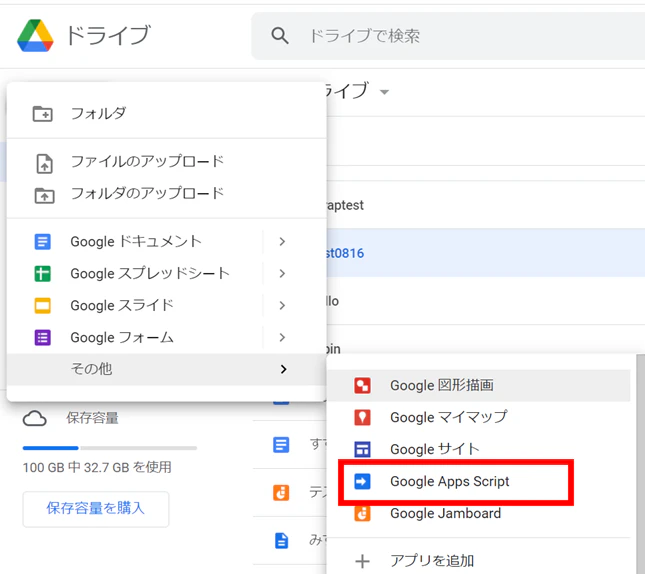The width and height of the screenshot is (645, 574).
Task: Click the Docs file icon in file list
Action: click(281, 445)
